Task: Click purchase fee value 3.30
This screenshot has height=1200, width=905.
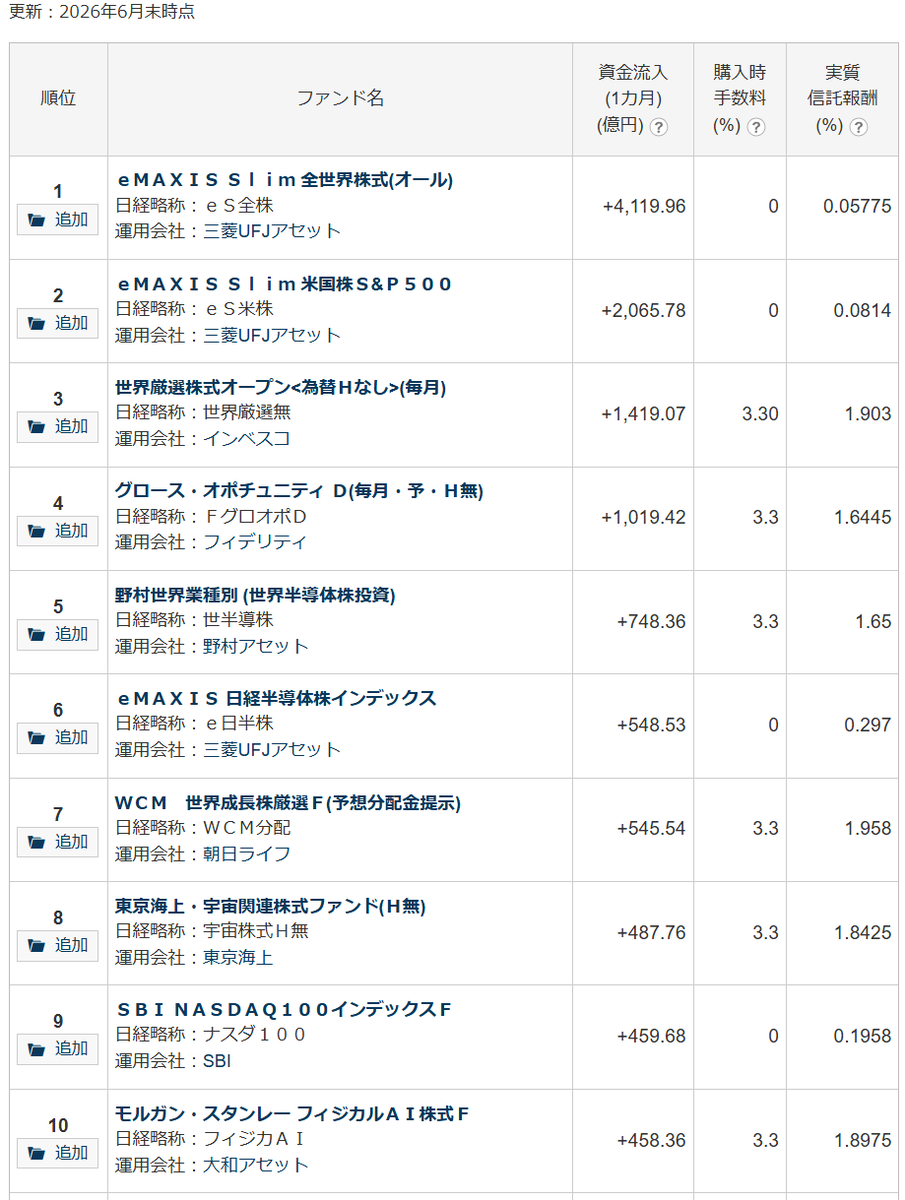Action: click(760, 414)
